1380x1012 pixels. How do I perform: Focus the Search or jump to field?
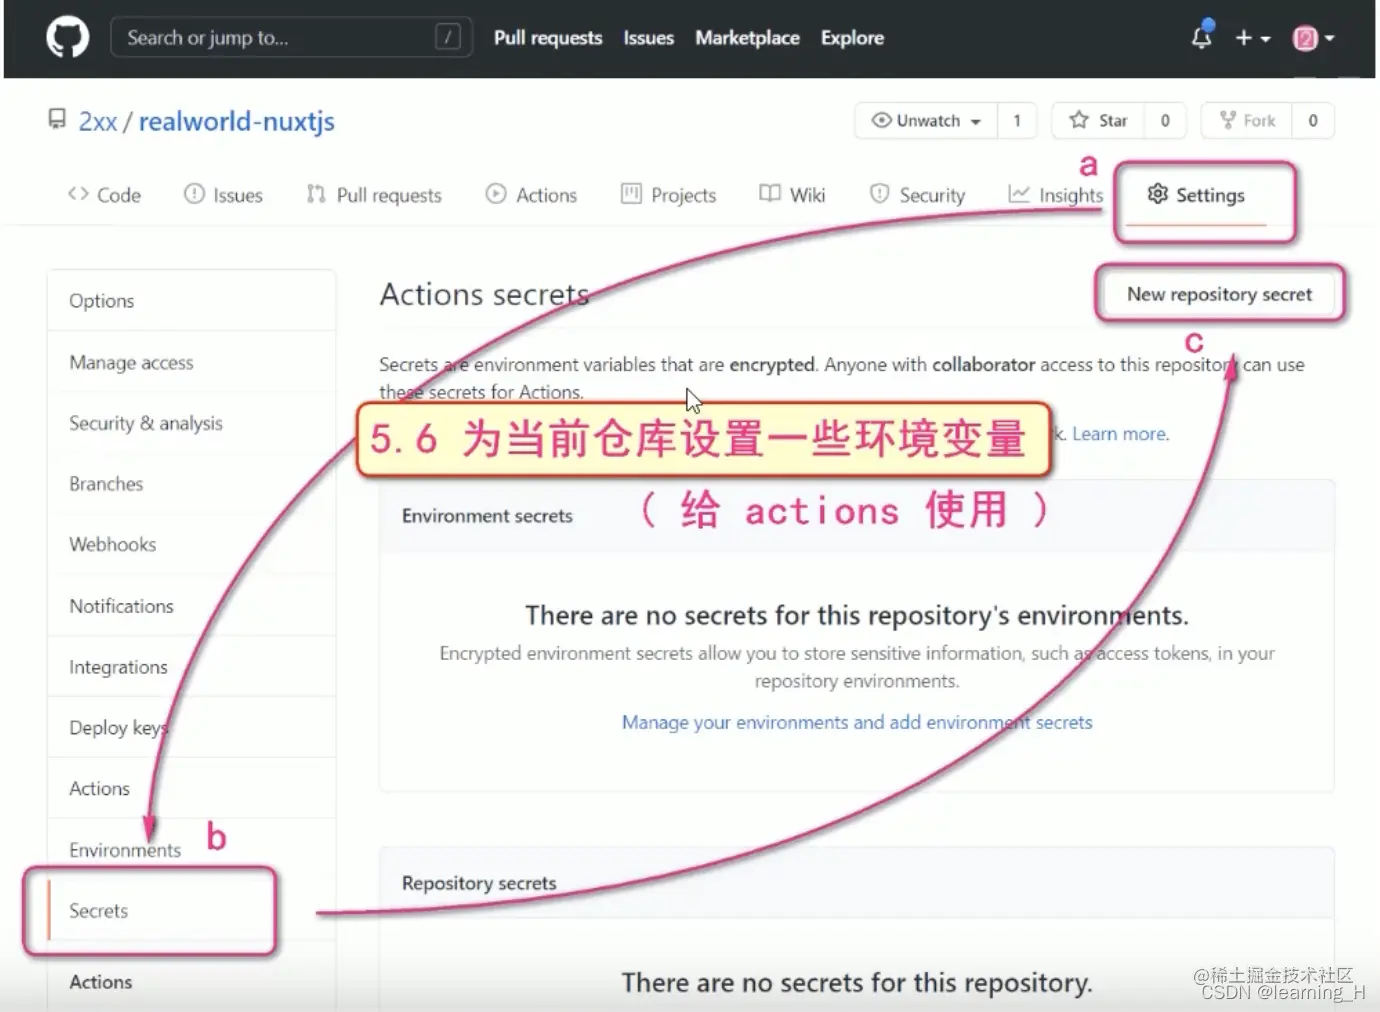(291, 38)
